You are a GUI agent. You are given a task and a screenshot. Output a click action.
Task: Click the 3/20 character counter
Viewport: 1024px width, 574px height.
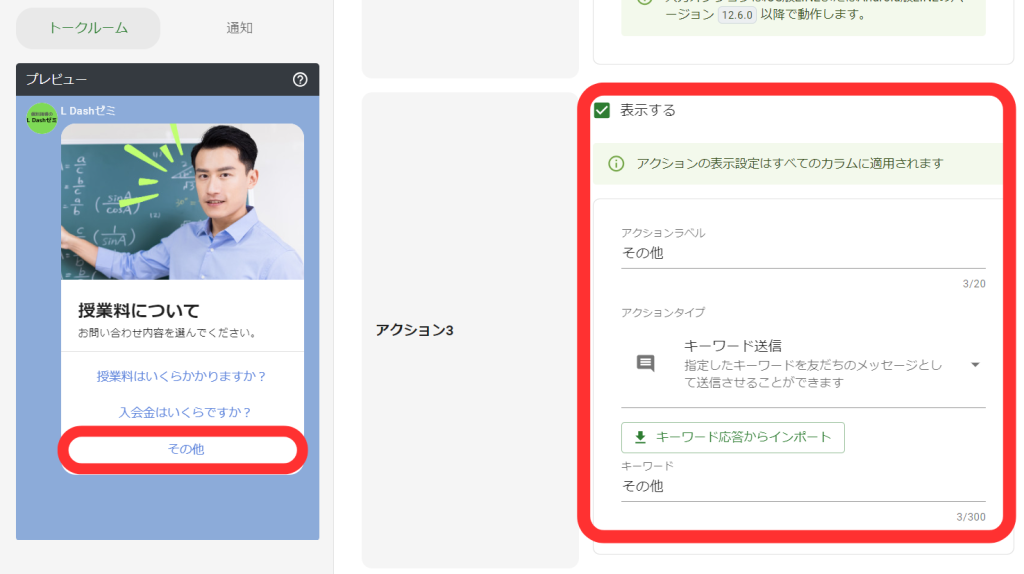974,283
